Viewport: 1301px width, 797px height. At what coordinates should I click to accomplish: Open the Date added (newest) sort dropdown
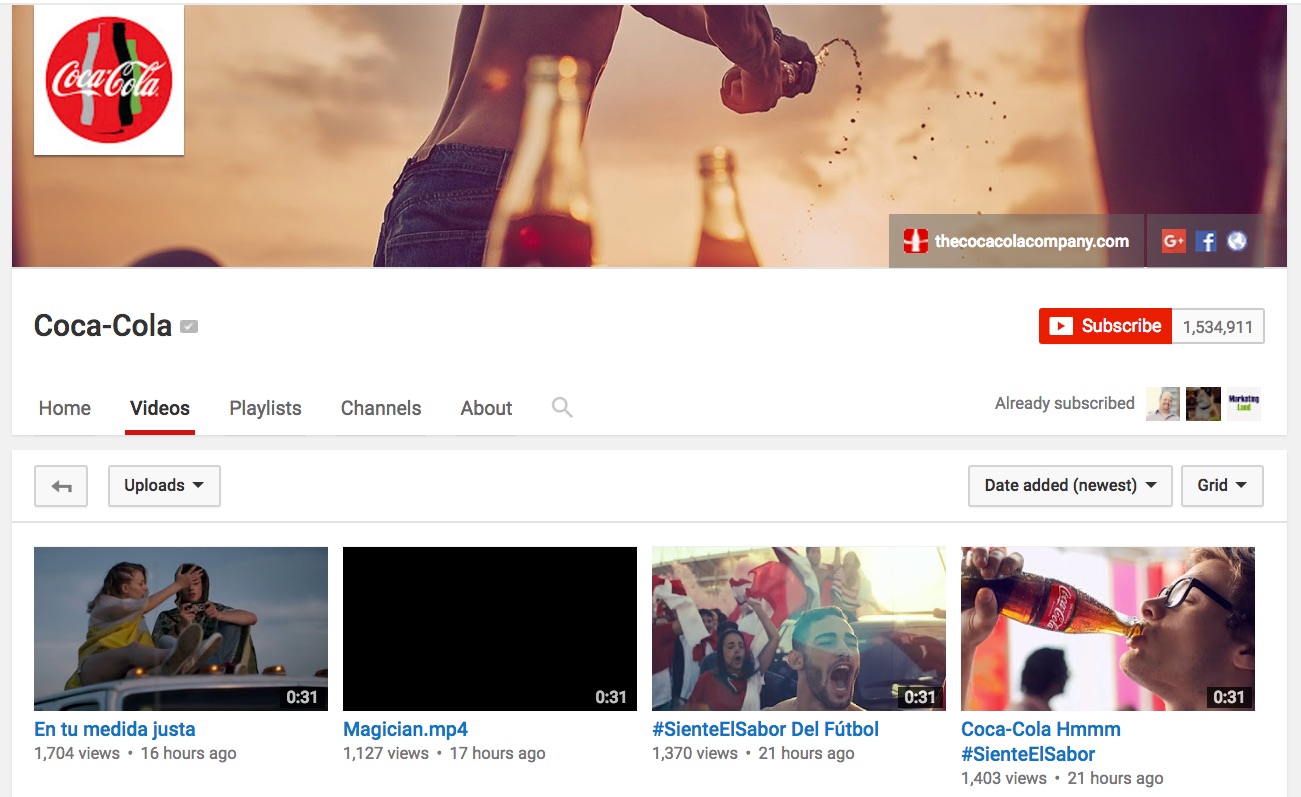coord(1070,486)
